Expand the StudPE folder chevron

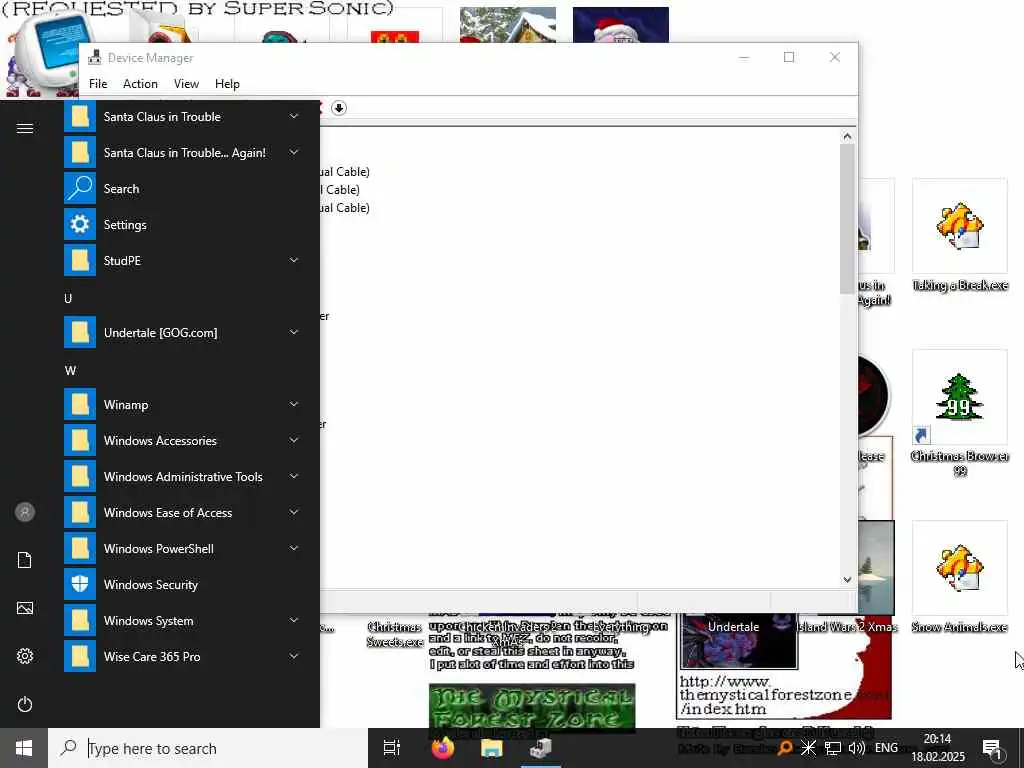coord(294,260)
